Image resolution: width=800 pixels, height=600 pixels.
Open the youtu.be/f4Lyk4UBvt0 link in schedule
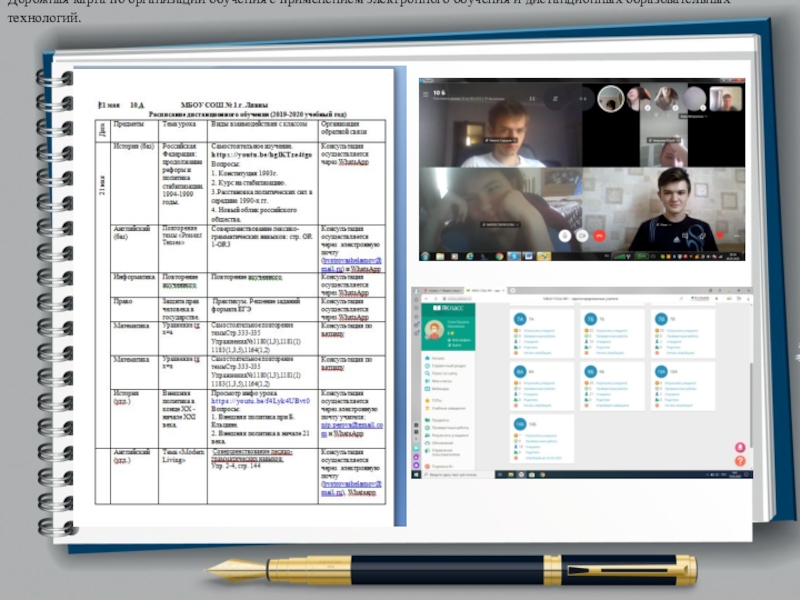pyautogui.click(x=260, y=401)
